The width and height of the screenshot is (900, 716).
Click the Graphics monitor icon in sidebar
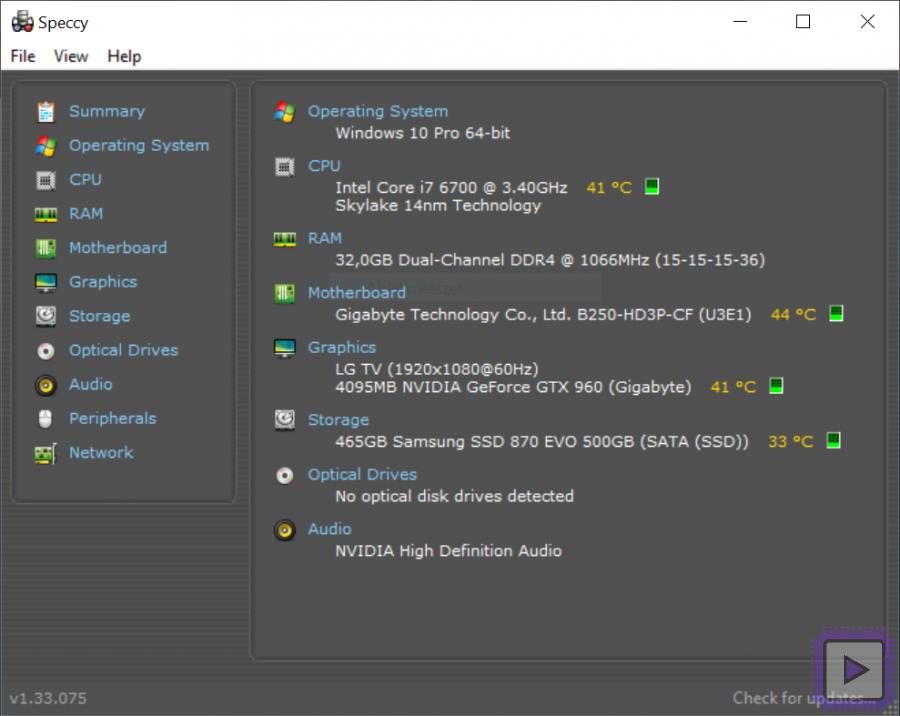tap(46, 282)
